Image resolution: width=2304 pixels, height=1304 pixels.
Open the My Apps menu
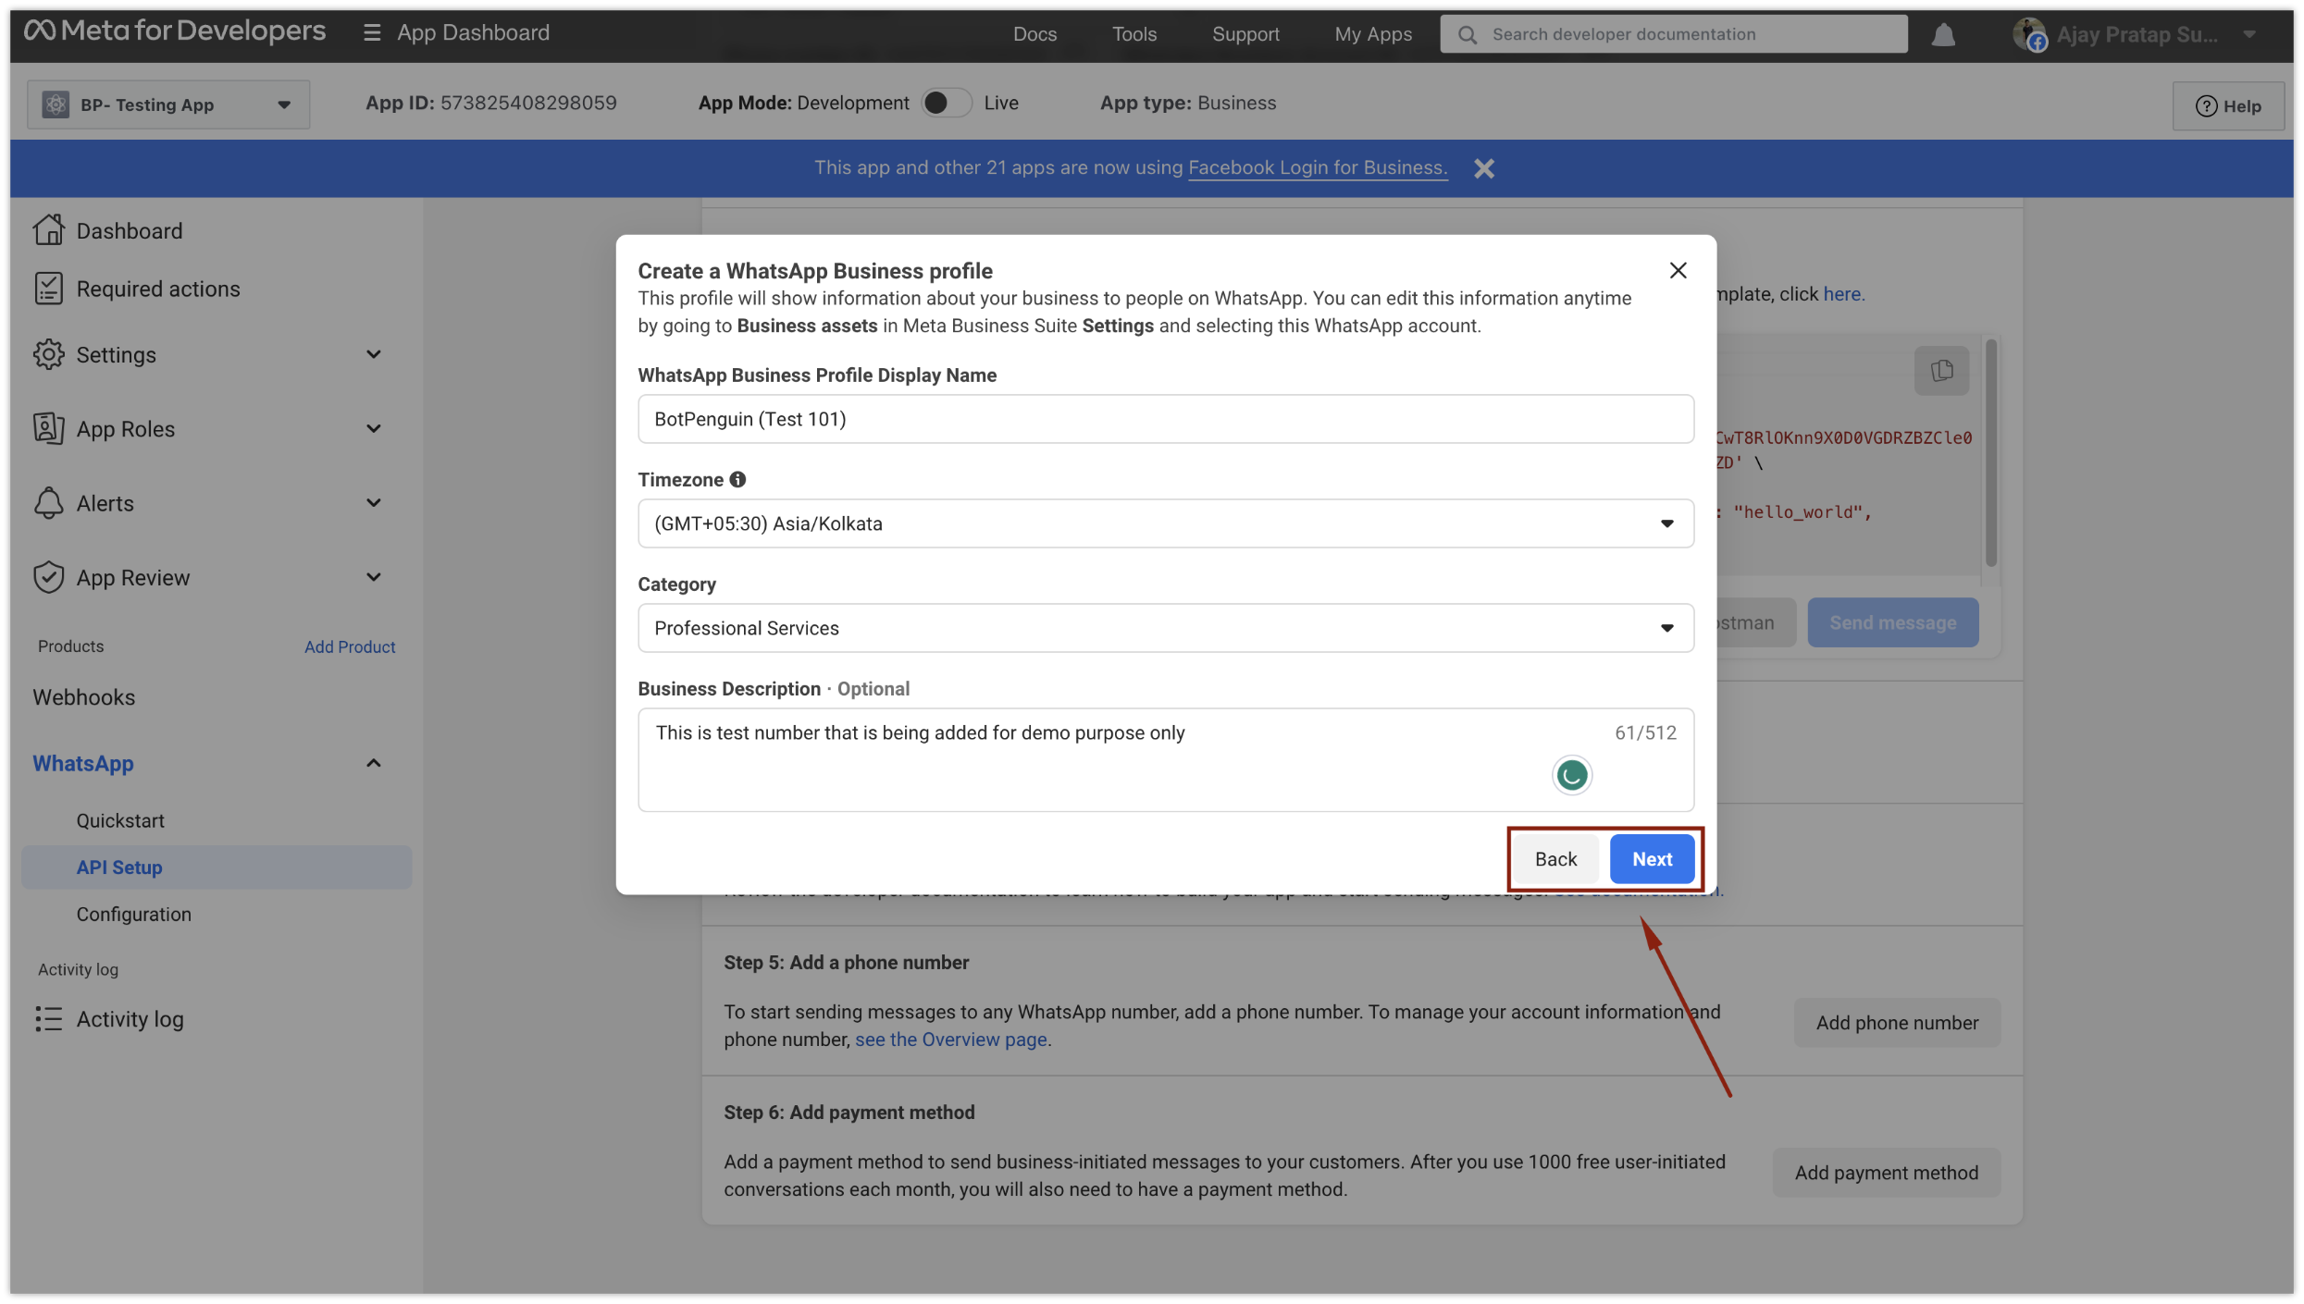coord(1372,34)
